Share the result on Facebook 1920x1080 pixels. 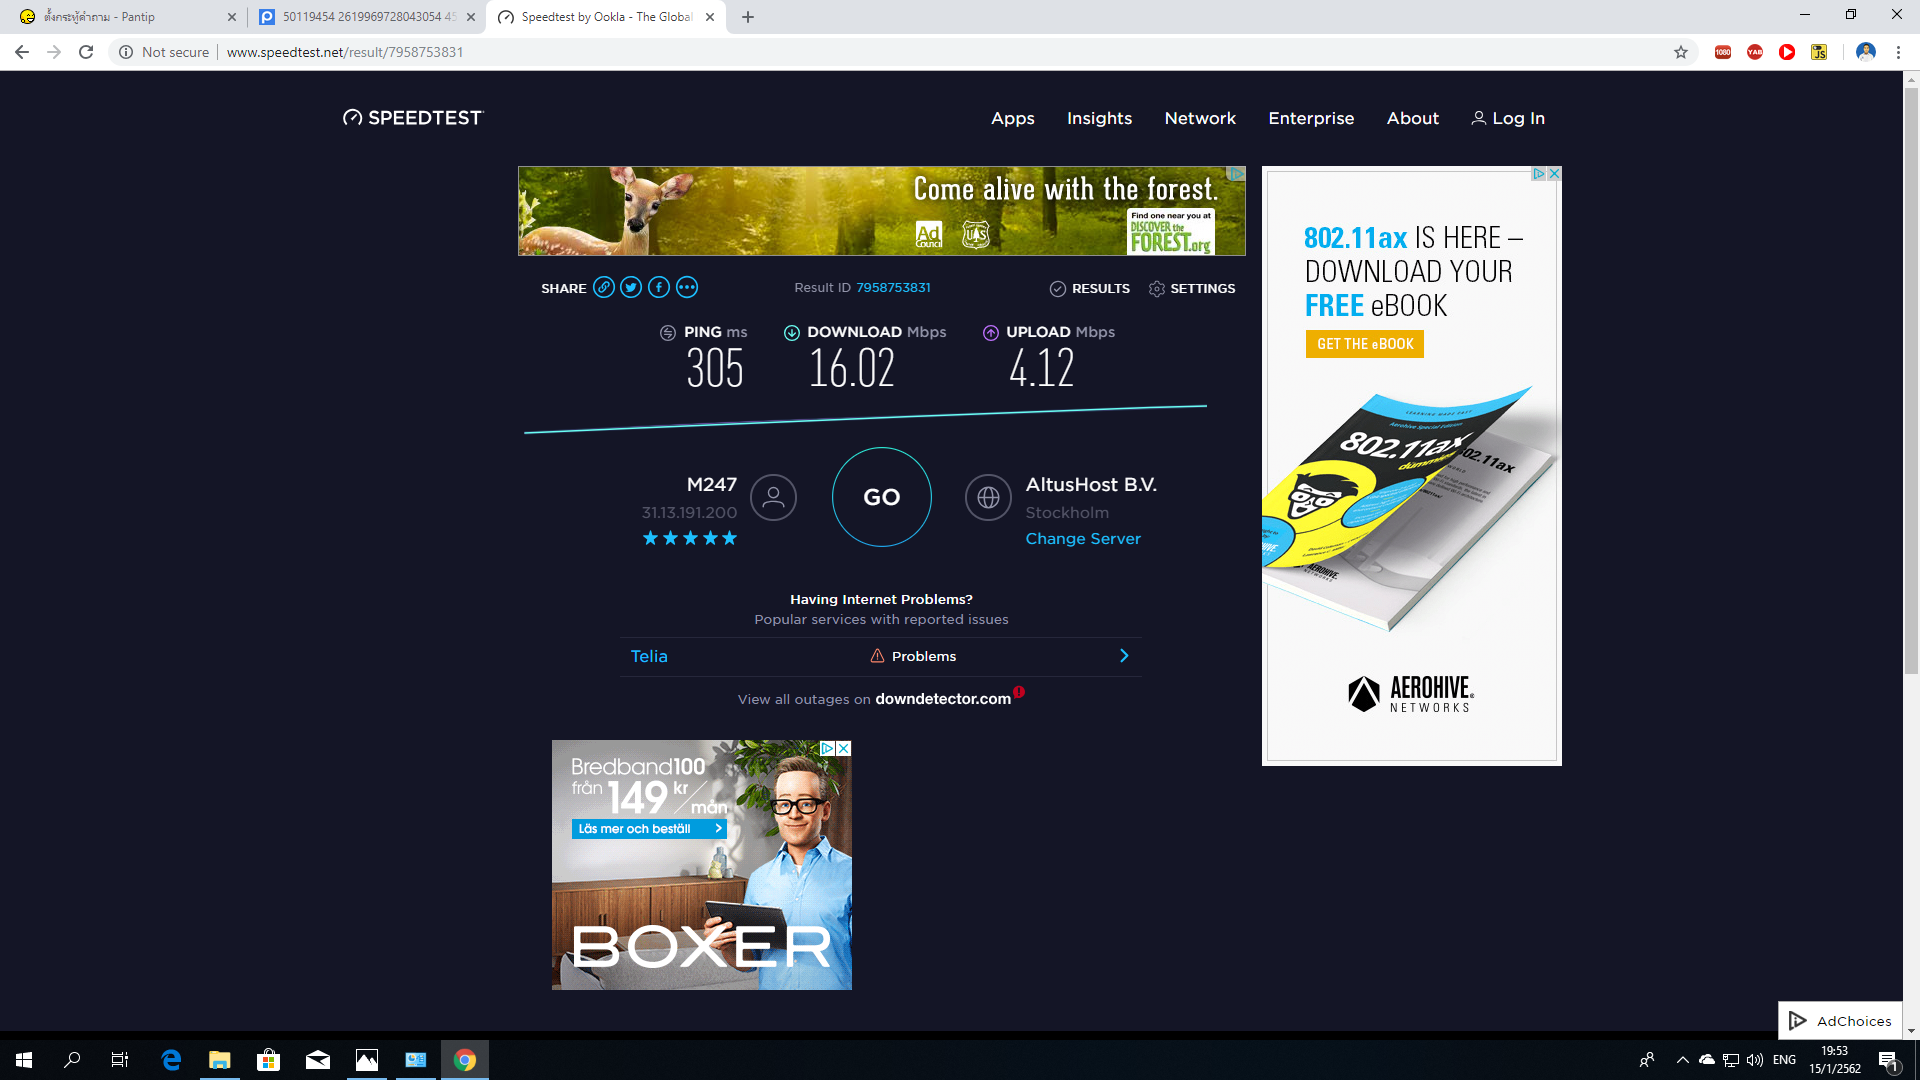pos(659,288)
